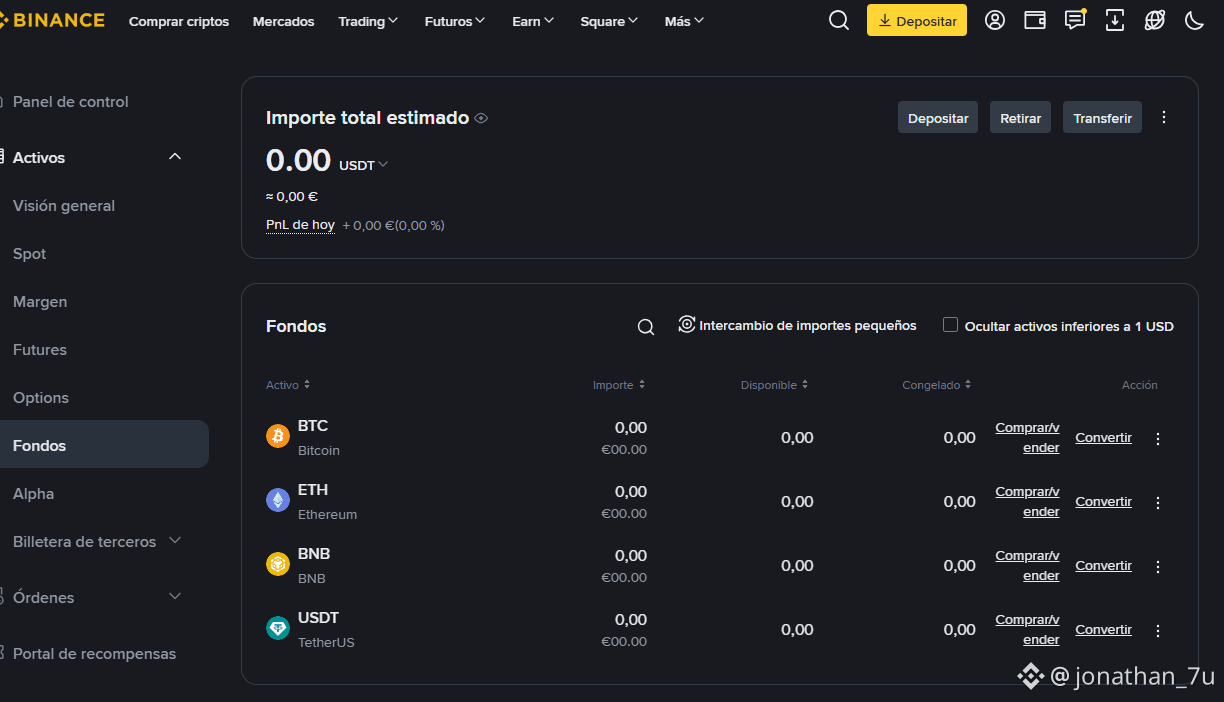Switch theme with the moon icon
The width and height of the screenshot is (1224, 702).
point(1194,20)
